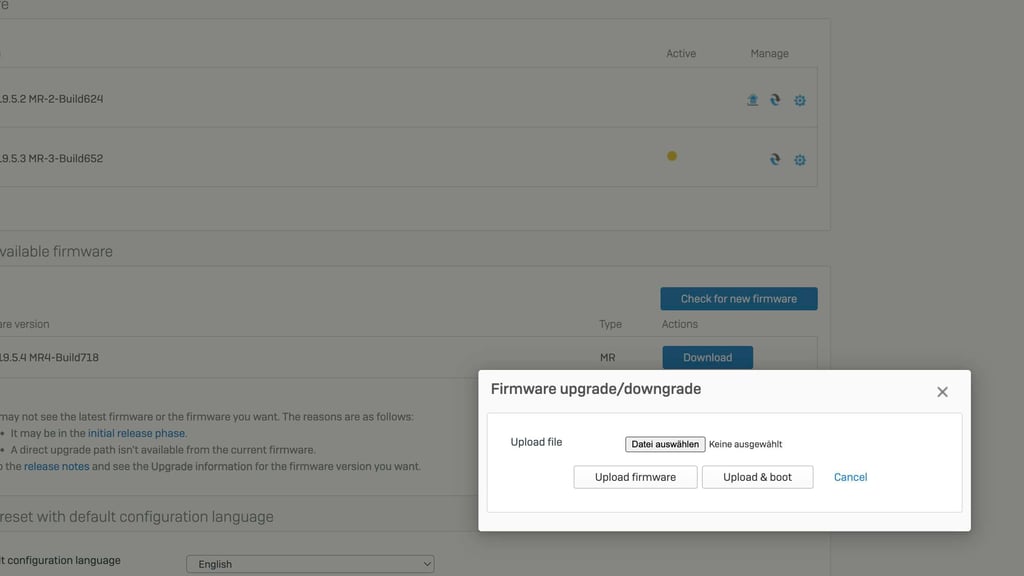Click Upload & boot button

point(757,477)
